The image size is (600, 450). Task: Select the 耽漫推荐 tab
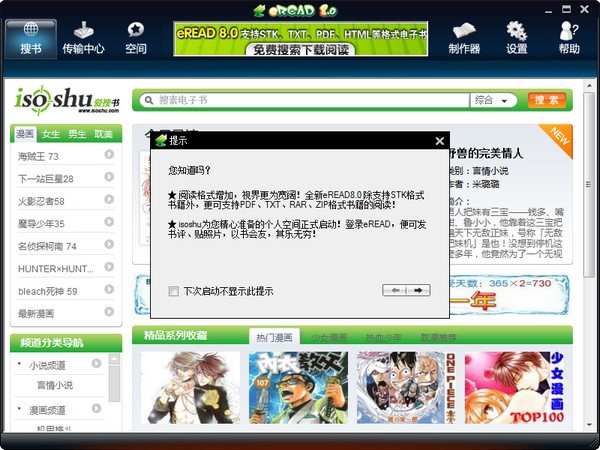439,337
